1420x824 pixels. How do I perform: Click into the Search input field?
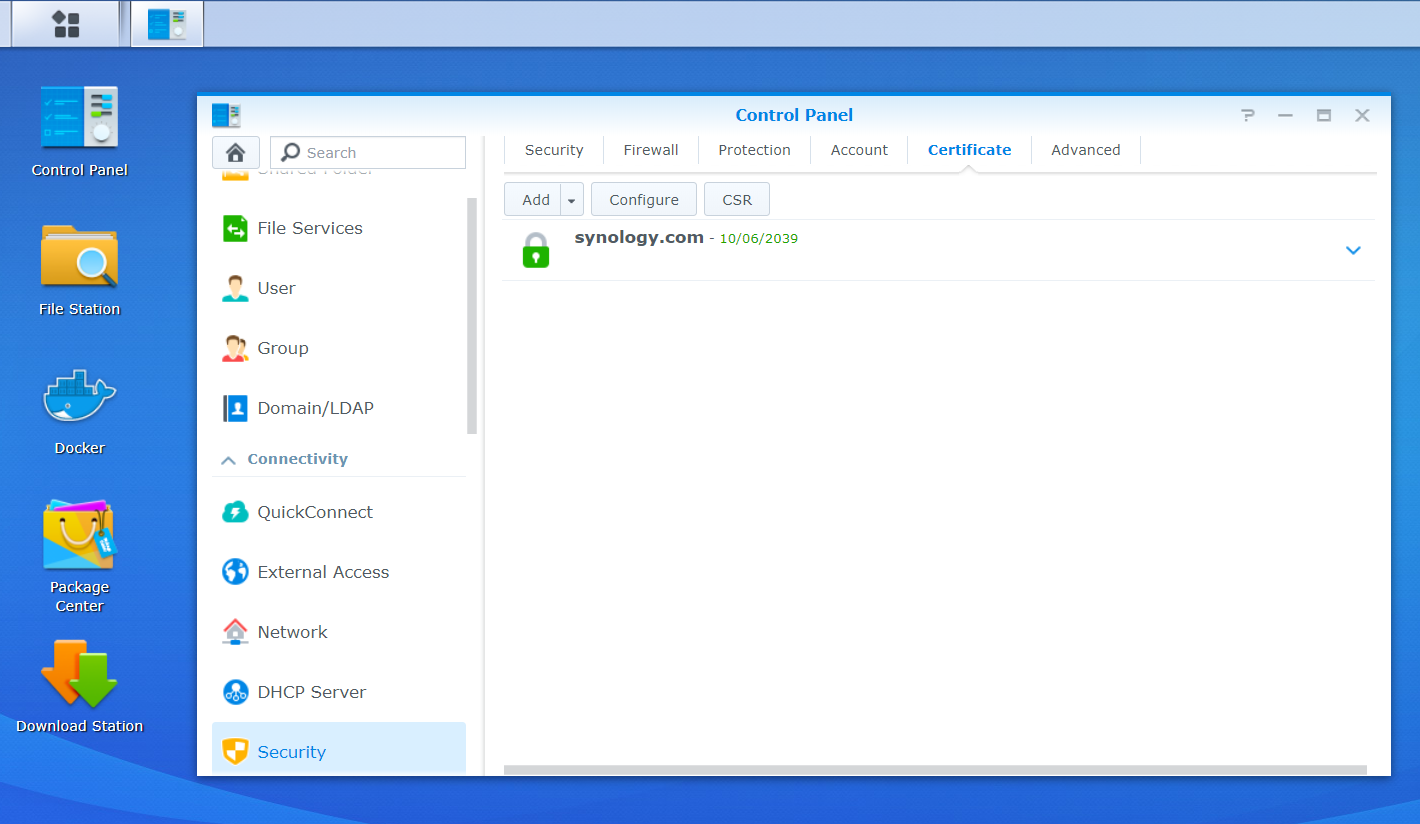coord(368,152)
